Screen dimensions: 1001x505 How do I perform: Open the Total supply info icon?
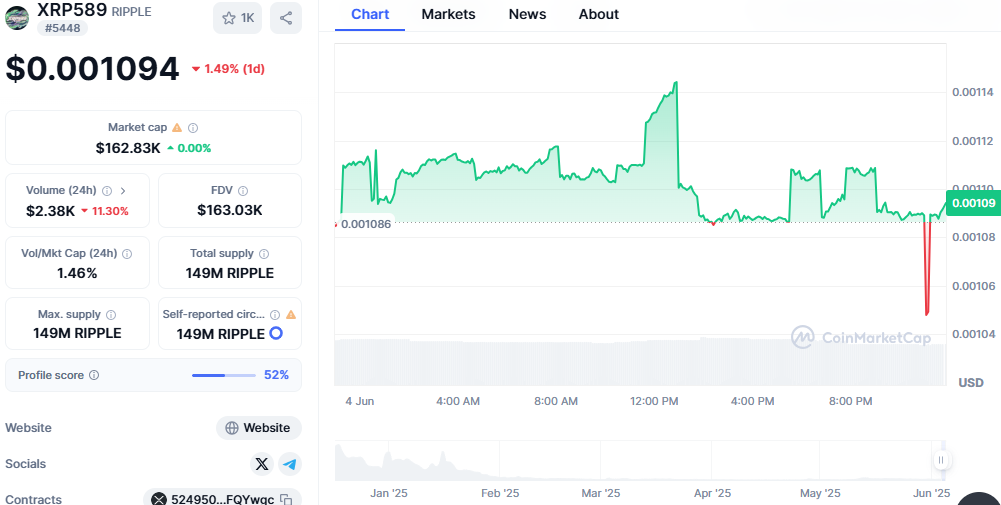264,253
